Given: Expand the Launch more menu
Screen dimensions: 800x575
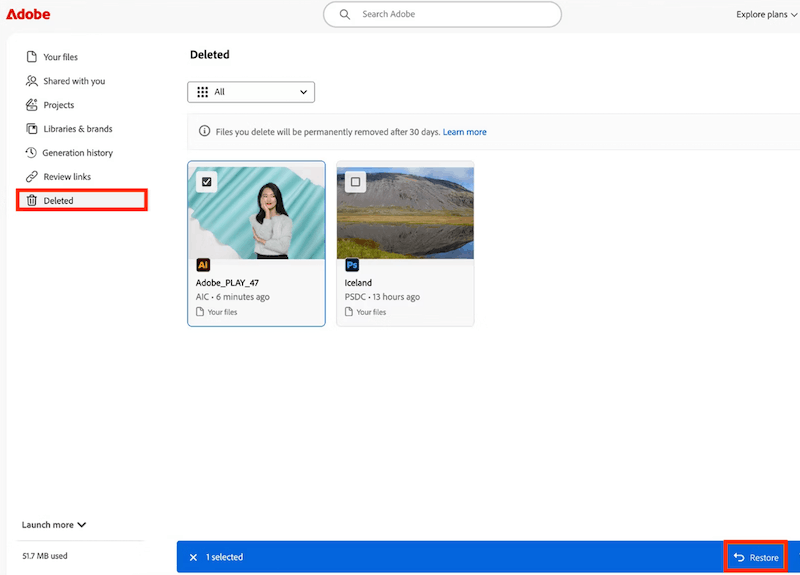Looking at the screenshot, I should [x=54, y=524].
